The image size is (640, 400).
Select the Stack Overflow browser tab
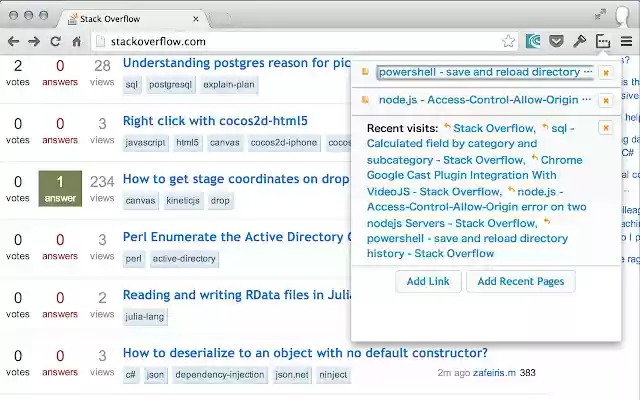[135, 19]
